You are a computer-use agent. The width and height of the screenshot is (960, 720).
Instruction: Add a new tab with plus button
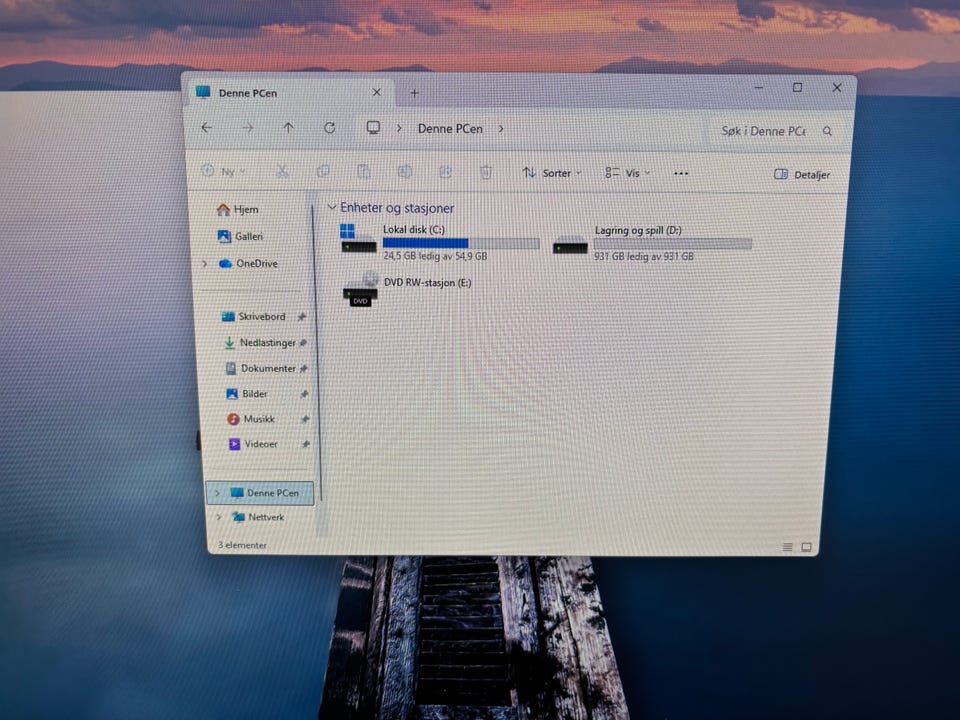[414, 93]
